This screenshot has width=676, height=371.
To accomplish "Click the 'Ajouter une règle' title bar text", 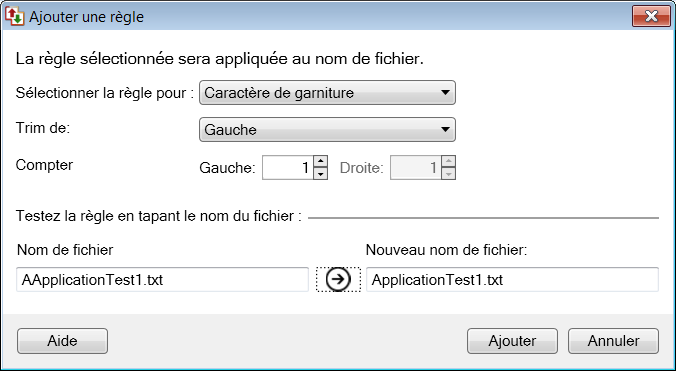I will [86, 17].
